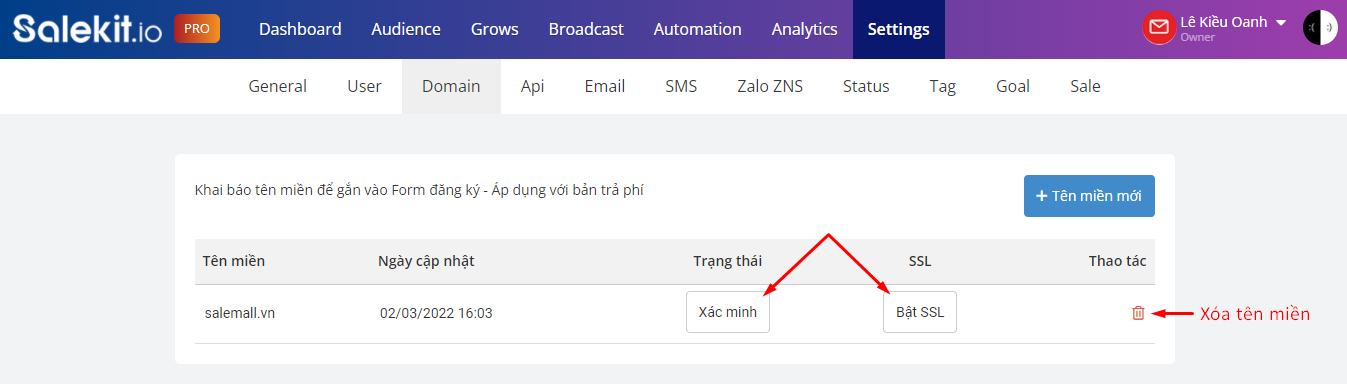Screen dimensions: 1347x384
Task: Switch to the Status tab
Action: (866, 86)
